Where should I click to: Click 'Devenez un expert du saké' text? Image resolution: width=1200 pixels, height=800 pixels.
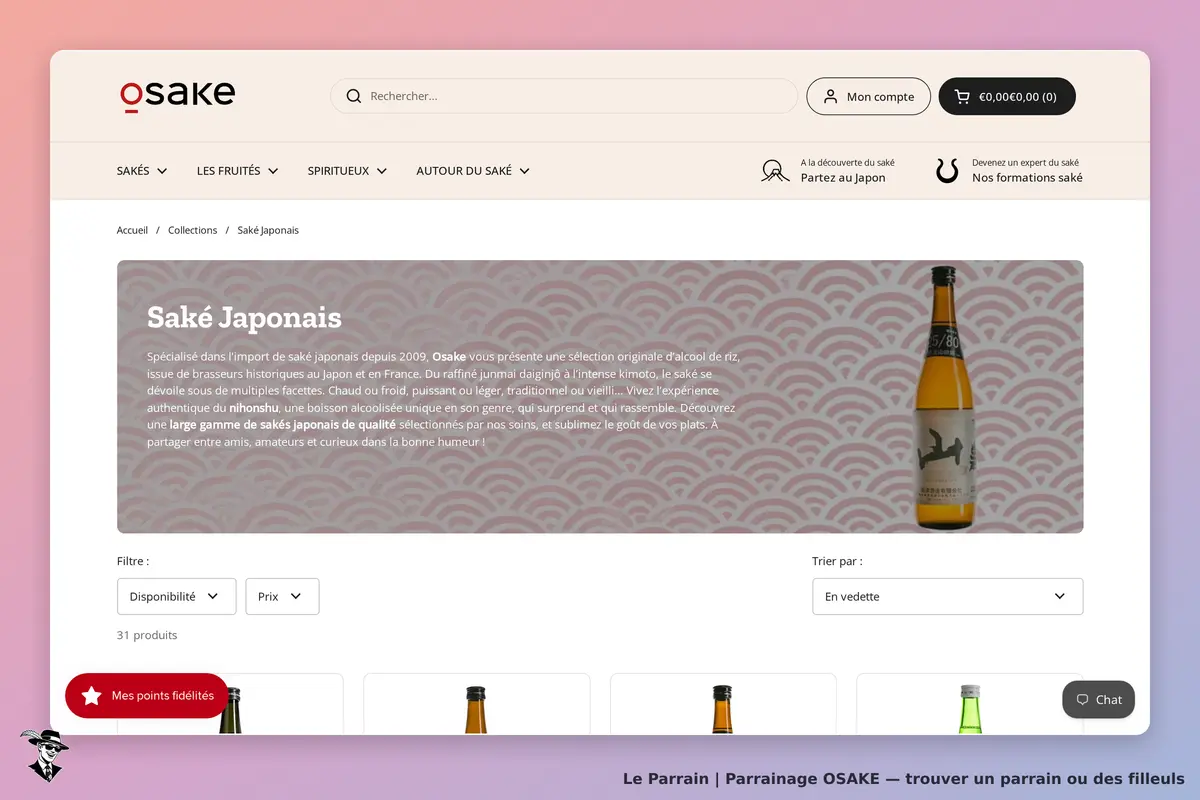[x=1025, y=162]
